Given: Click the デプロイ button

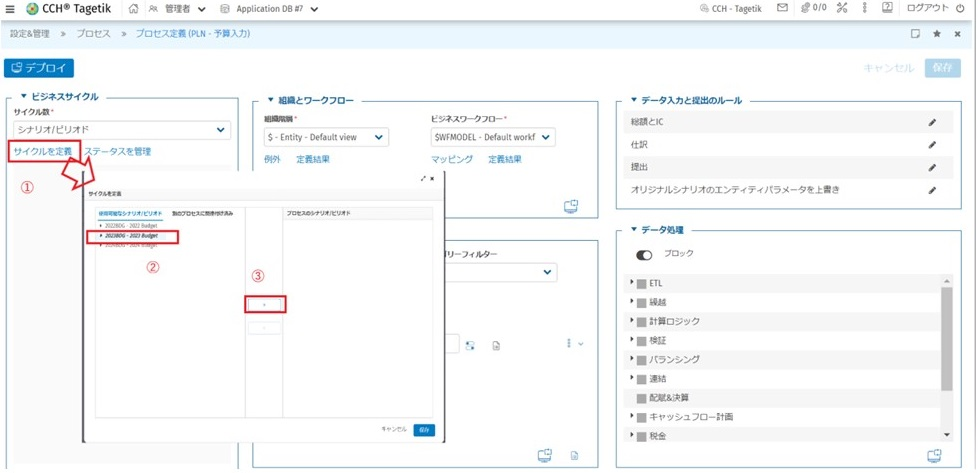Looking at the screenshot, I should 39,68.
